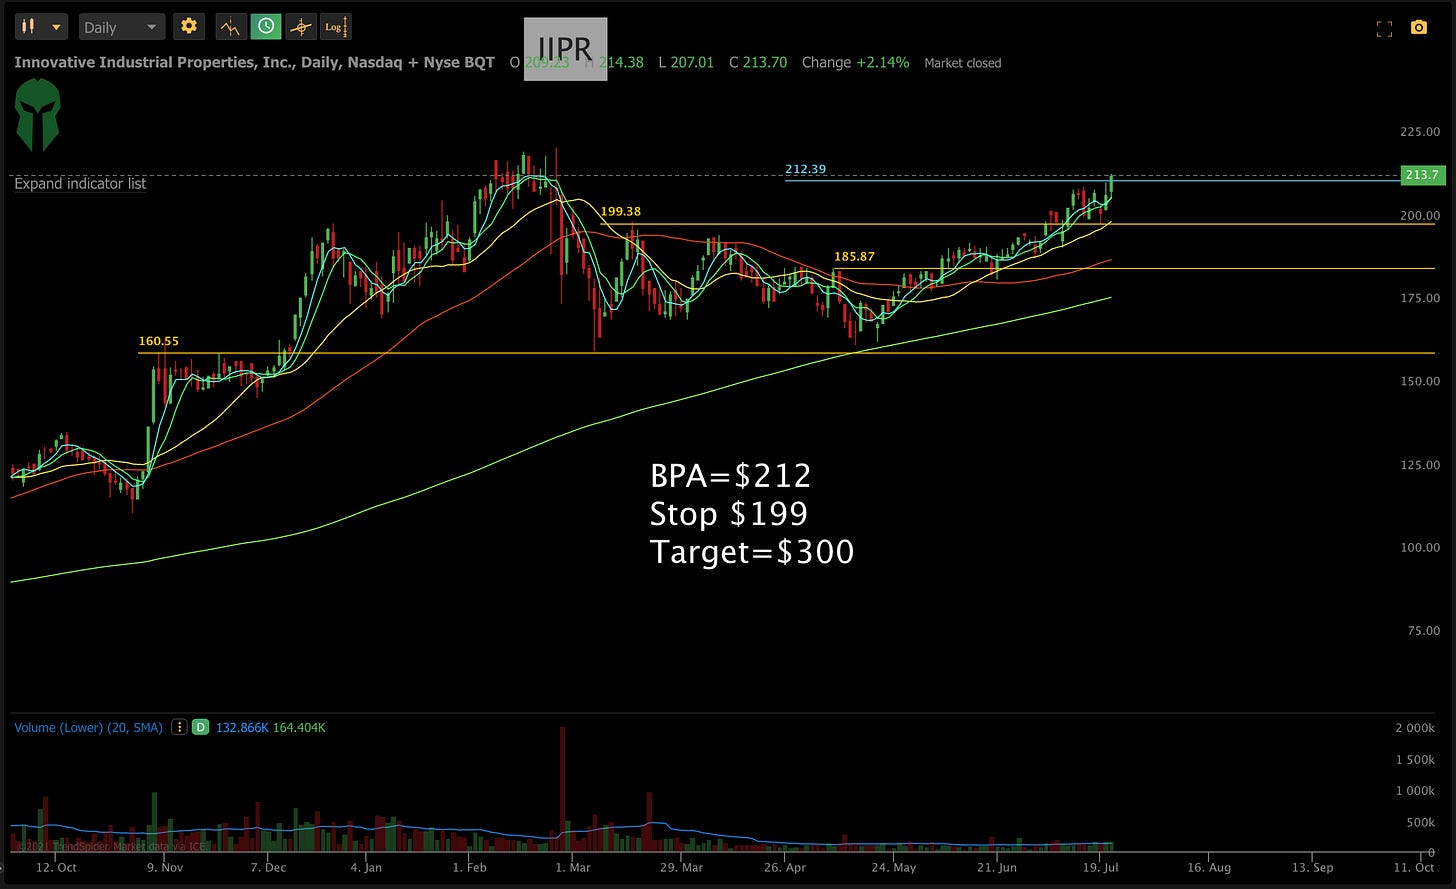Click the 150.00 price axis label
This screenshot has height=889, width=1456.
tap(1421, 381)
